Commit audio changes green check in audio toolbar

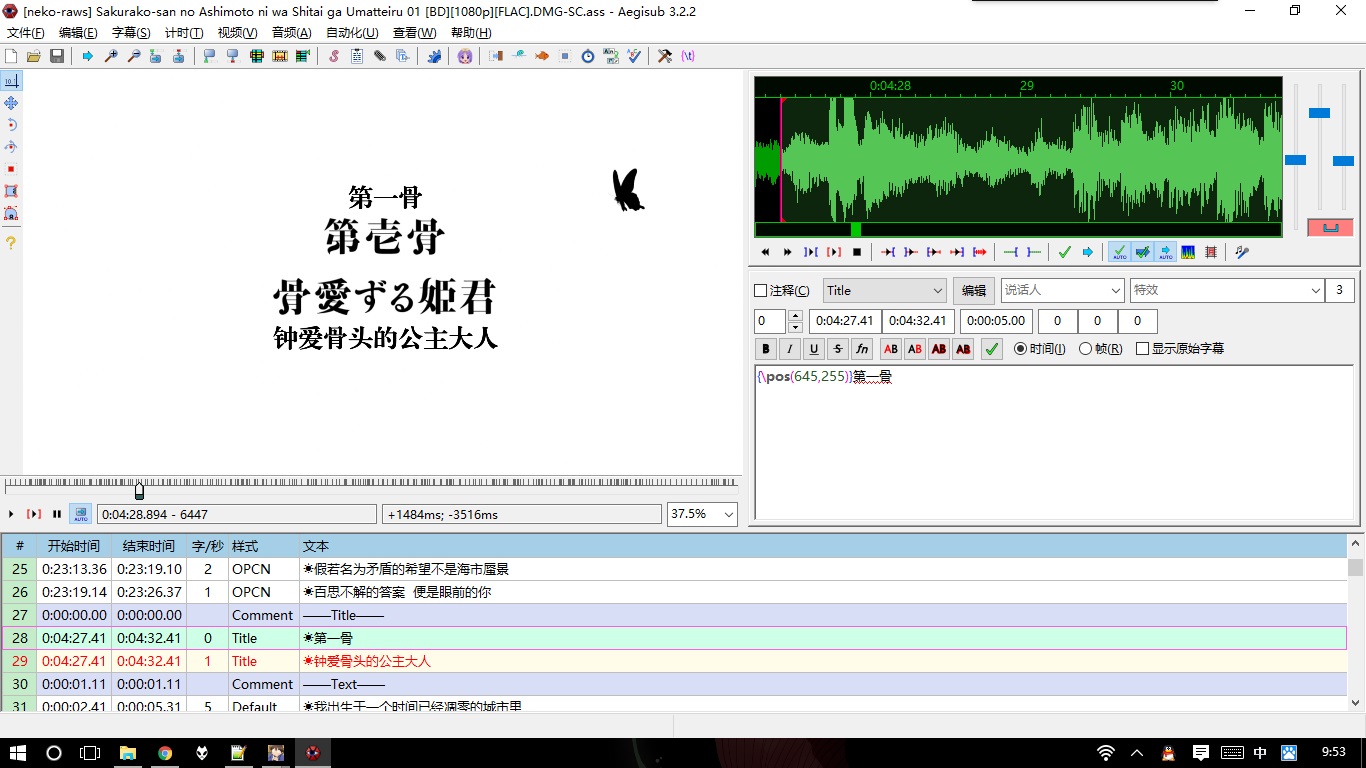click(1065, 252)
